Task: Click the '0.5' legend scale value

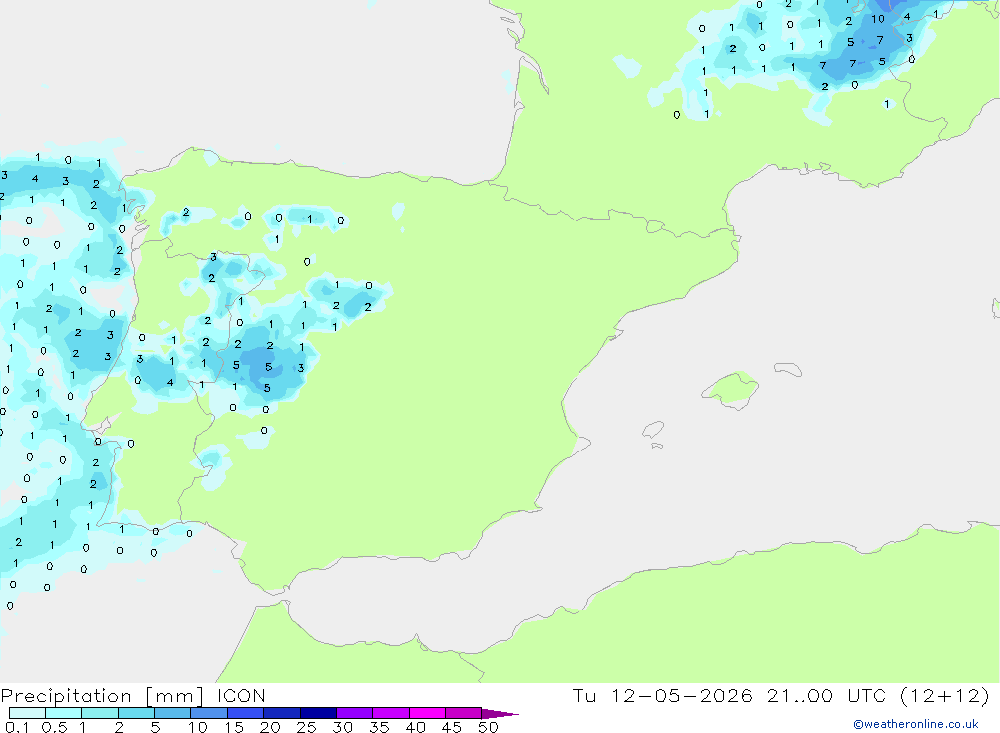Action: 54,727
